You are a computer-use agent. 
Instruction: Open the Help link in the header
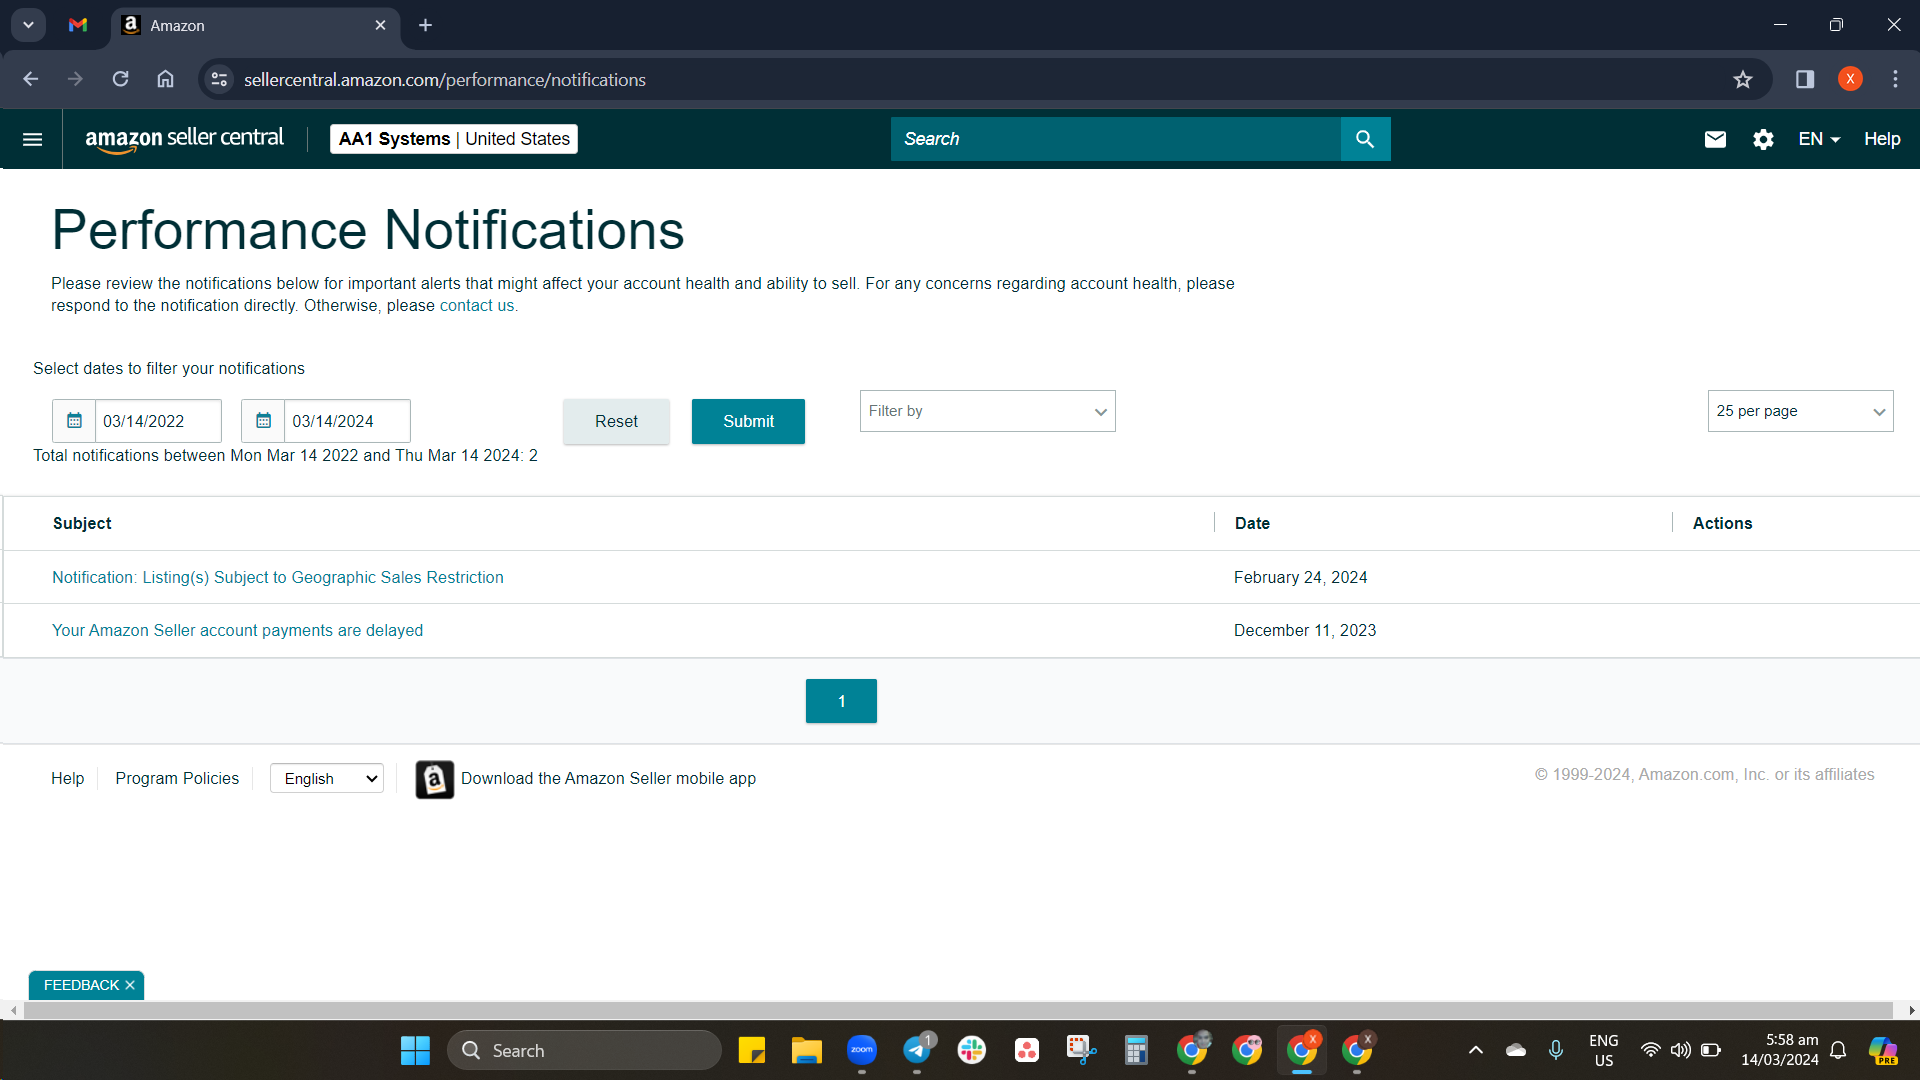tap(1882, 139)
